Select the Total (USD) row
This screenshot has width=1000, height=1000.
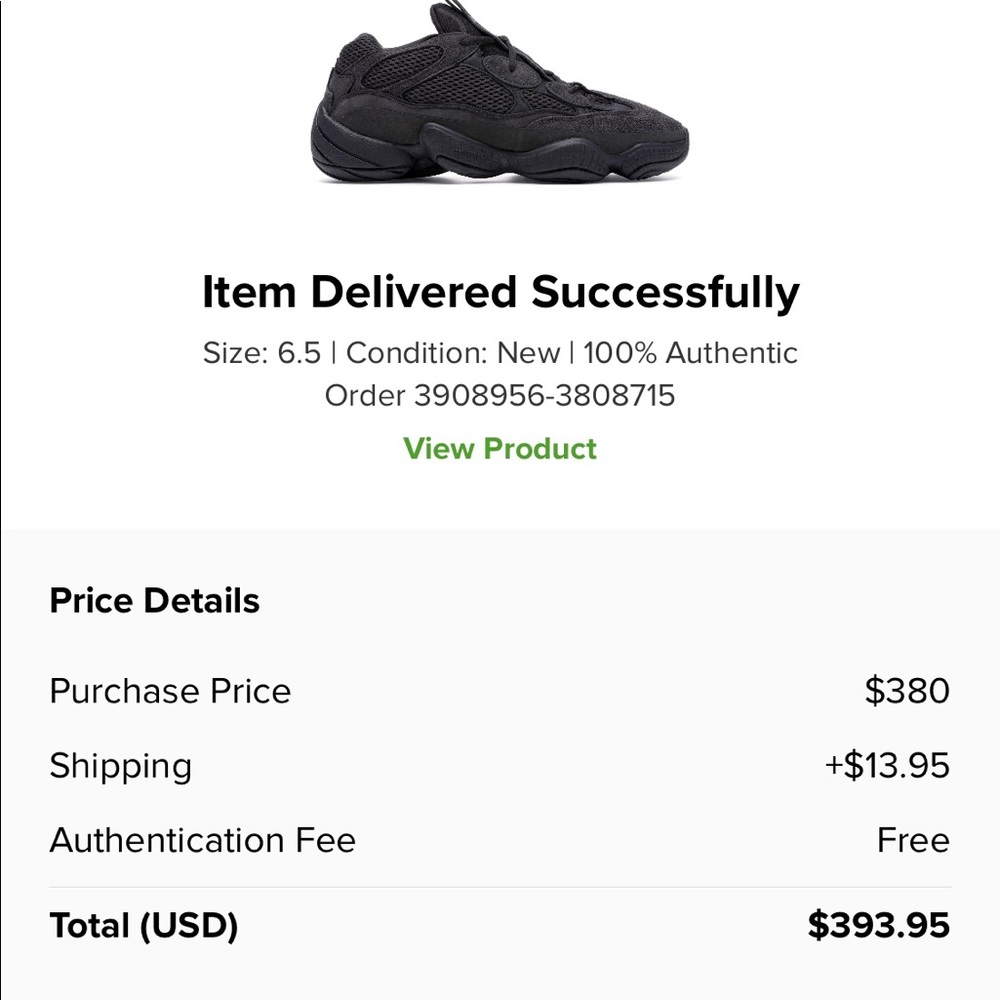pos(143,925)
